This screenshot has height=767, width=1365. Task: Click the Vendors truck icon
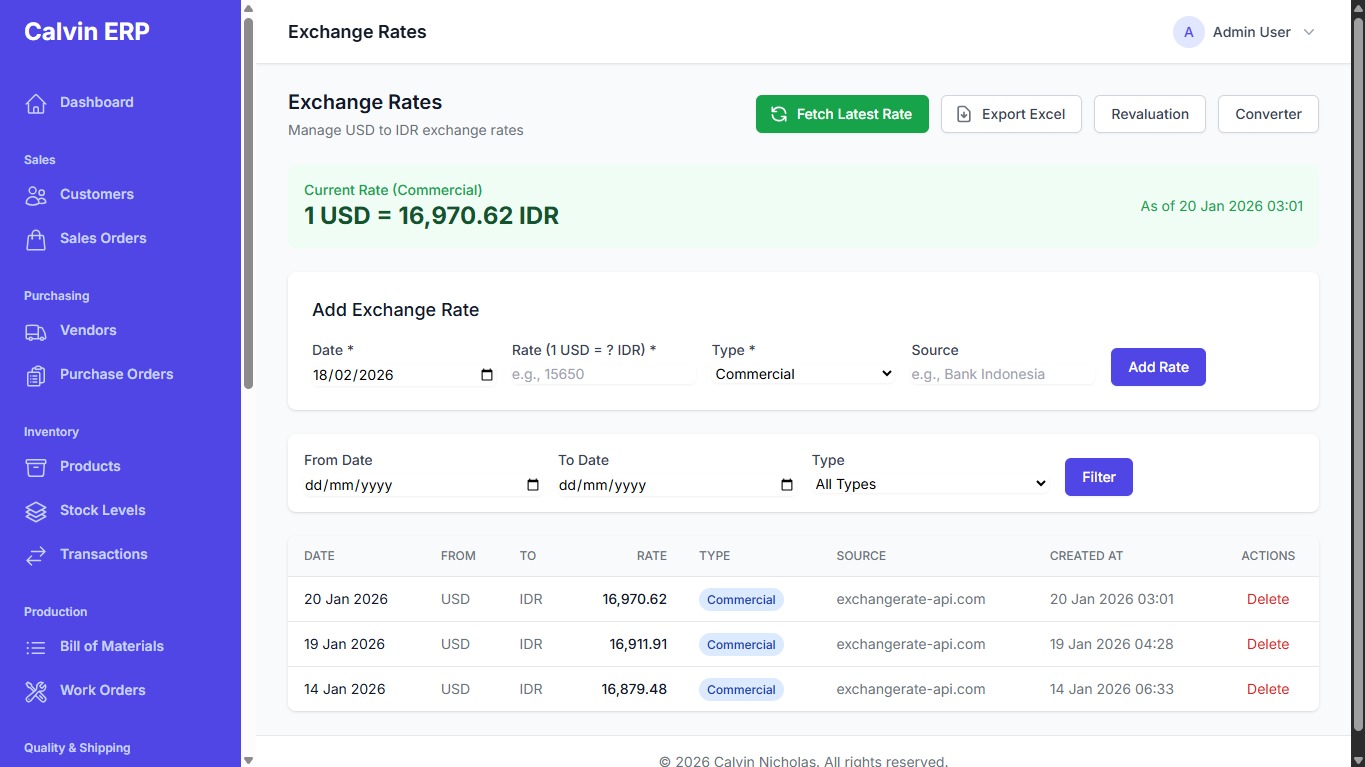[x=36, y=331]
